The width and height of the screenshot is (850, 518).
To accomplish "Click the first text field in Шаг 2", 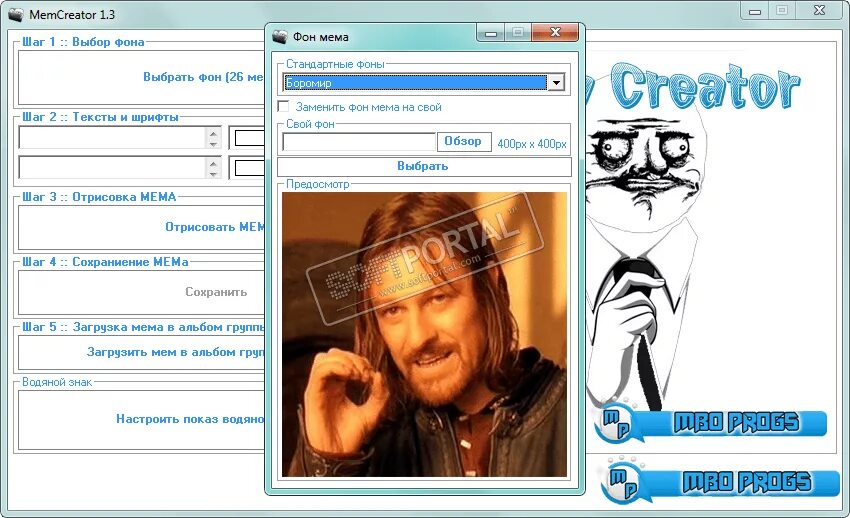I will tap(112, 138).
